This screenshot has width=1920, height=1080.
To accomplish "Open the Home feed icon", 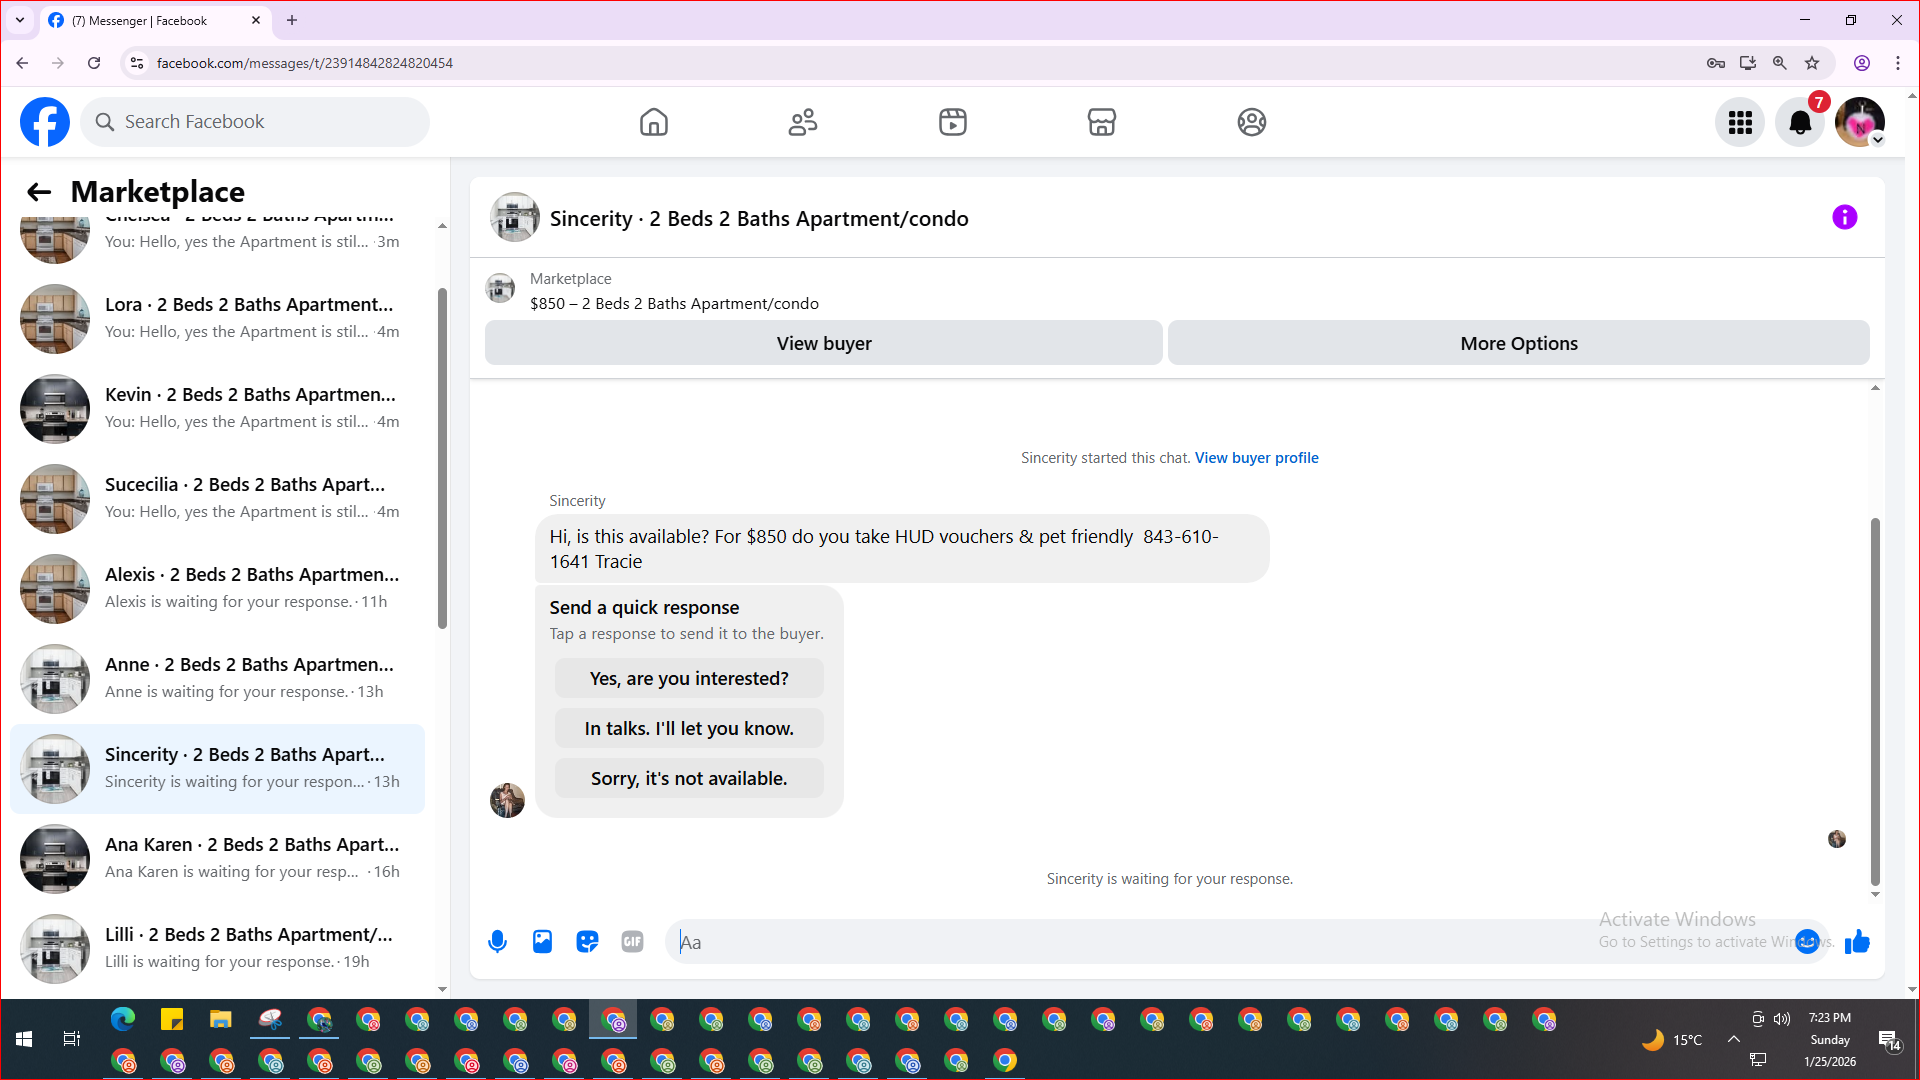I will click(654, 122).
